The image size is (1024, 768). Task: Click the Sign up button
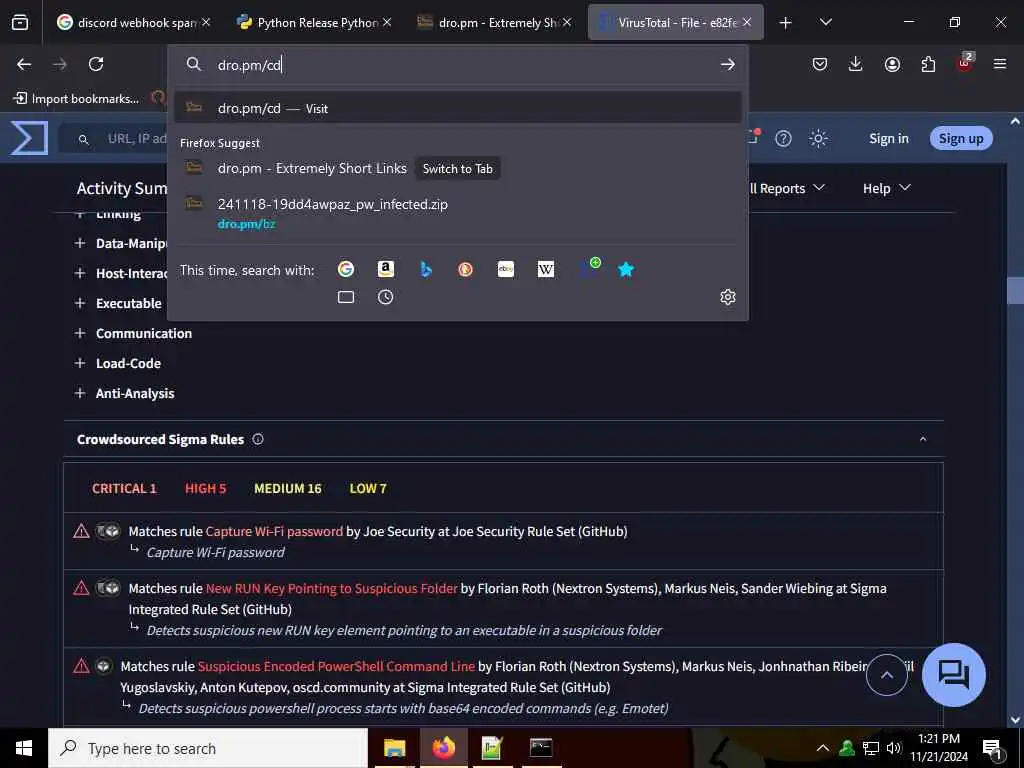961,138
